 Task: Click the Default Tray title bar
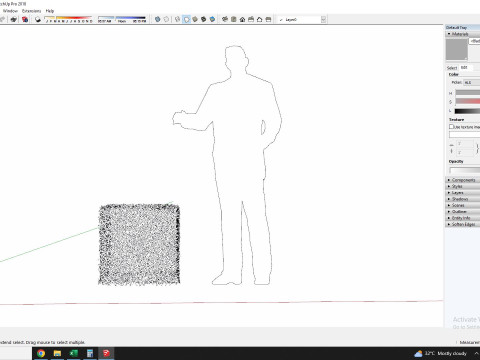[x=463, y=28]
